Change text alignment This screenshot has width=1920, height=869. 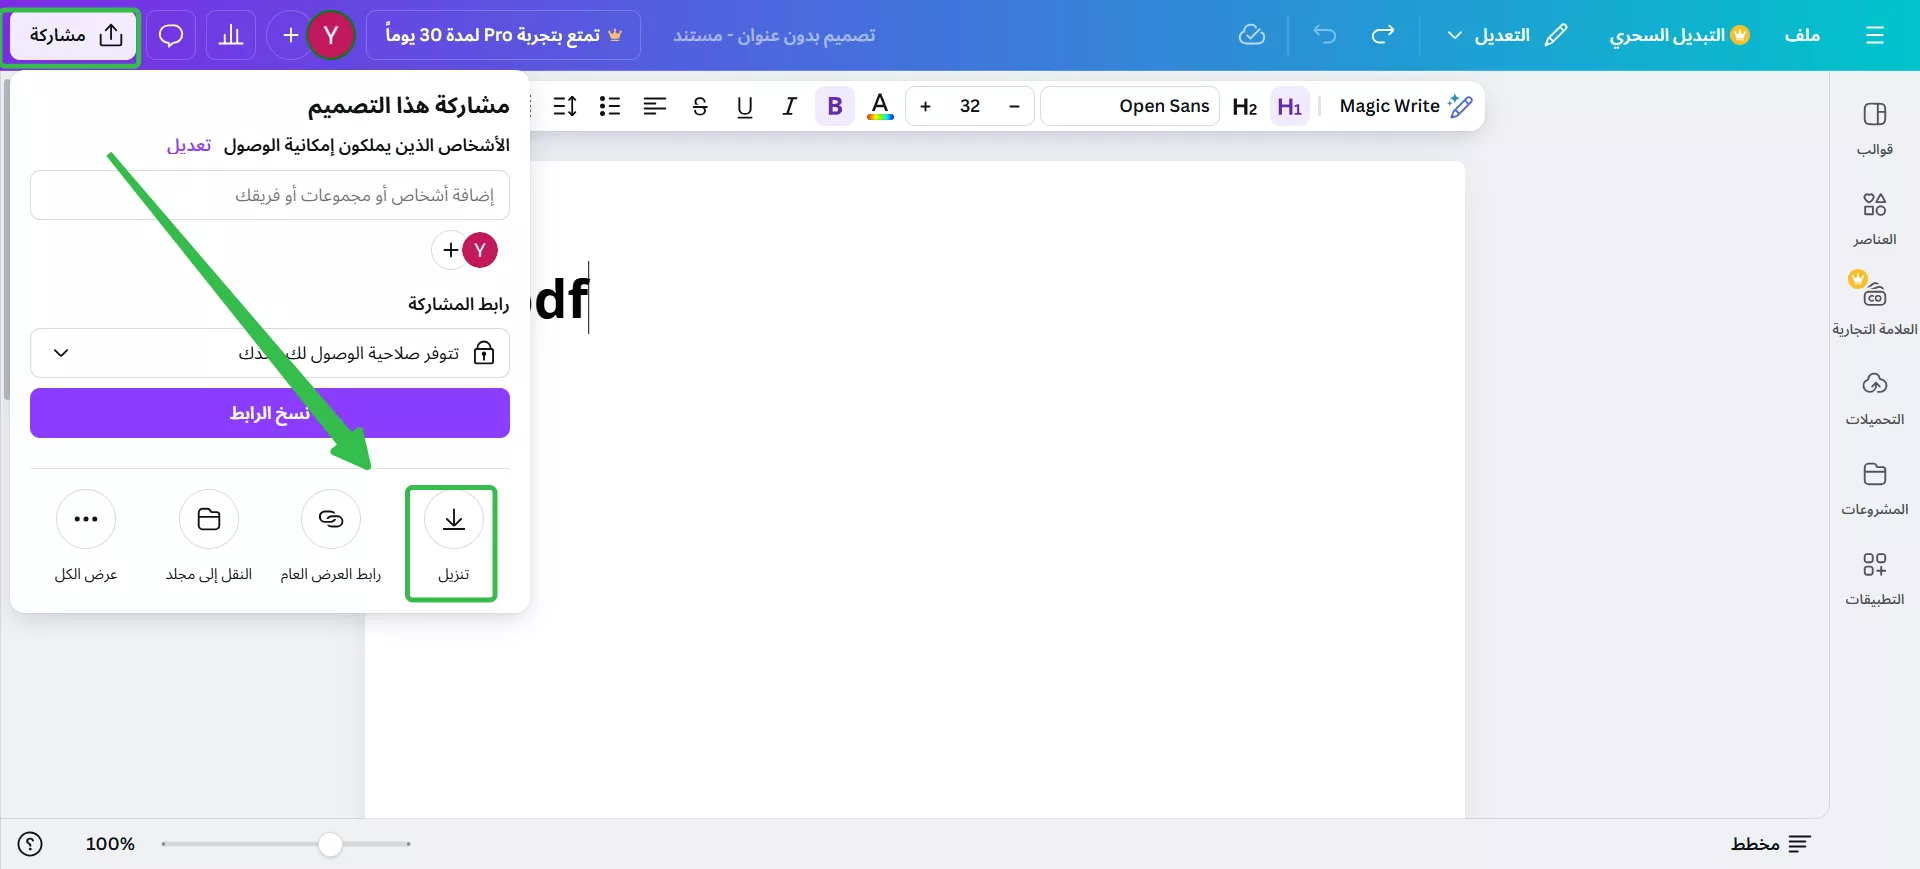(655, 106)
